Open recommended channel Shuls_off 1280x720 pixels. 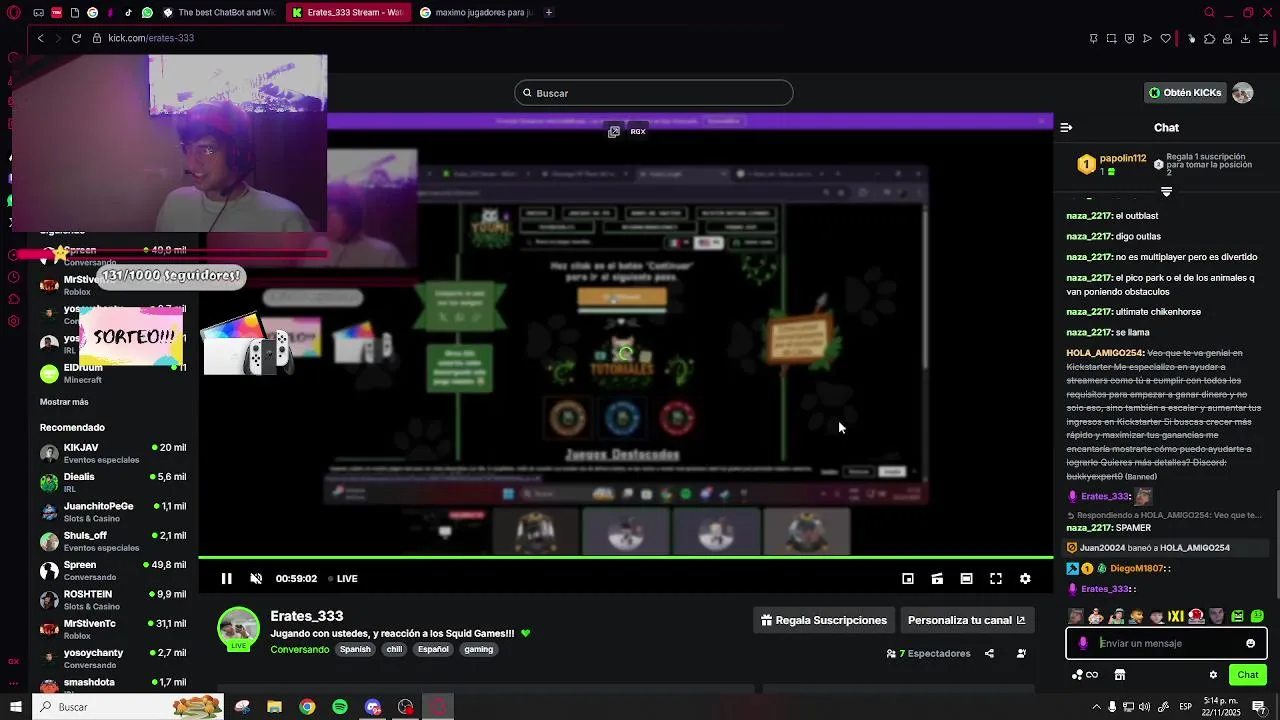point(112,541)
